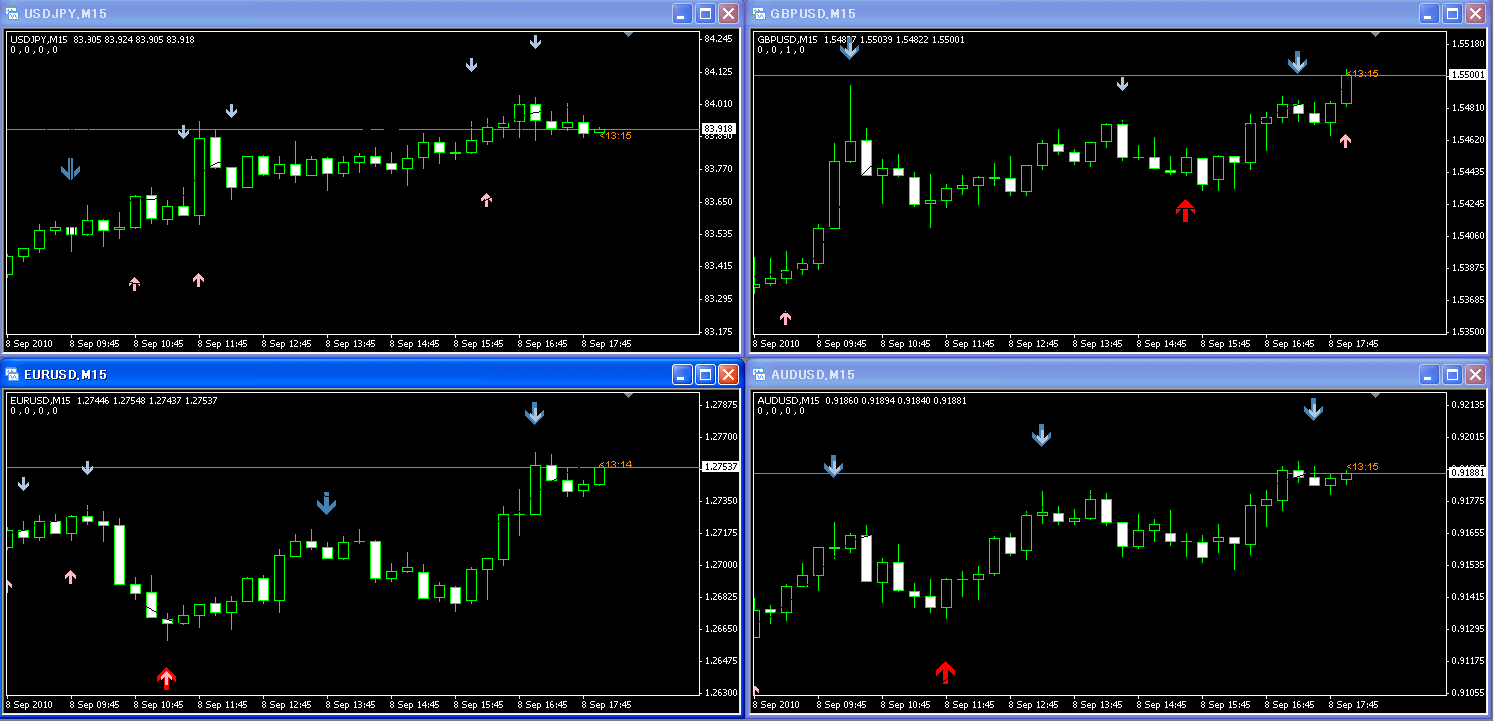Close the AUDUSD,M15 chart window

tap(1476, 374)
